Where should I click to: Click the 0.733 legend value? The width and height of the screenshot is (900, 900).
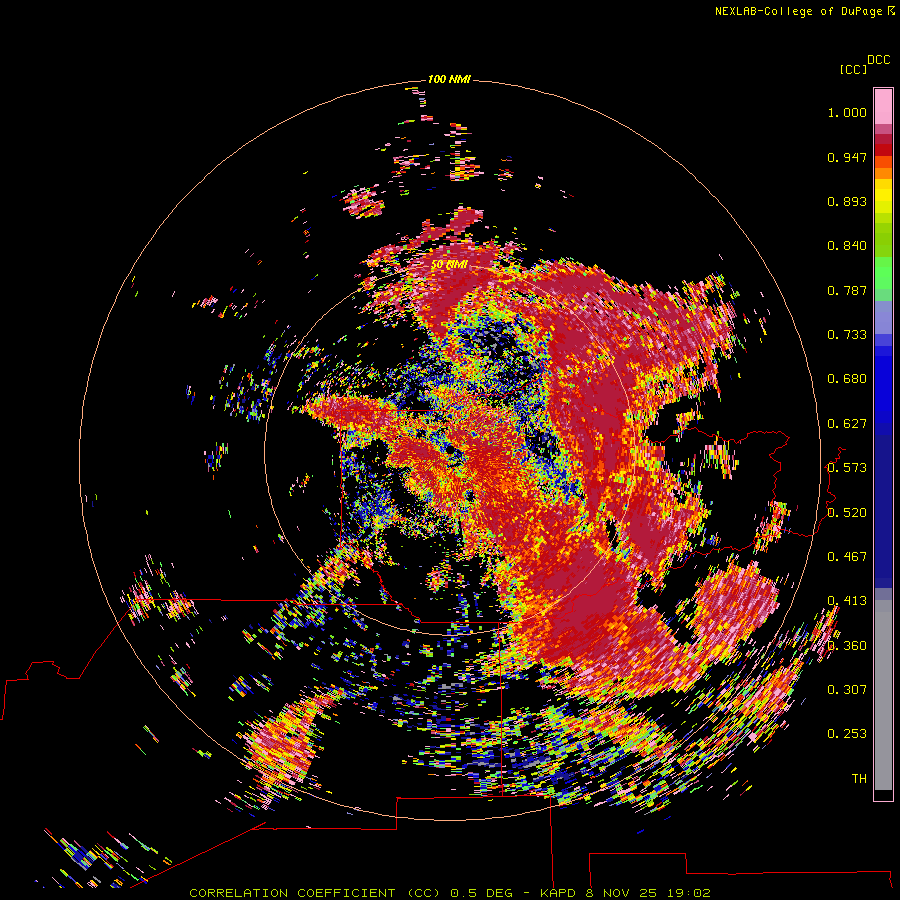point(847,335)
